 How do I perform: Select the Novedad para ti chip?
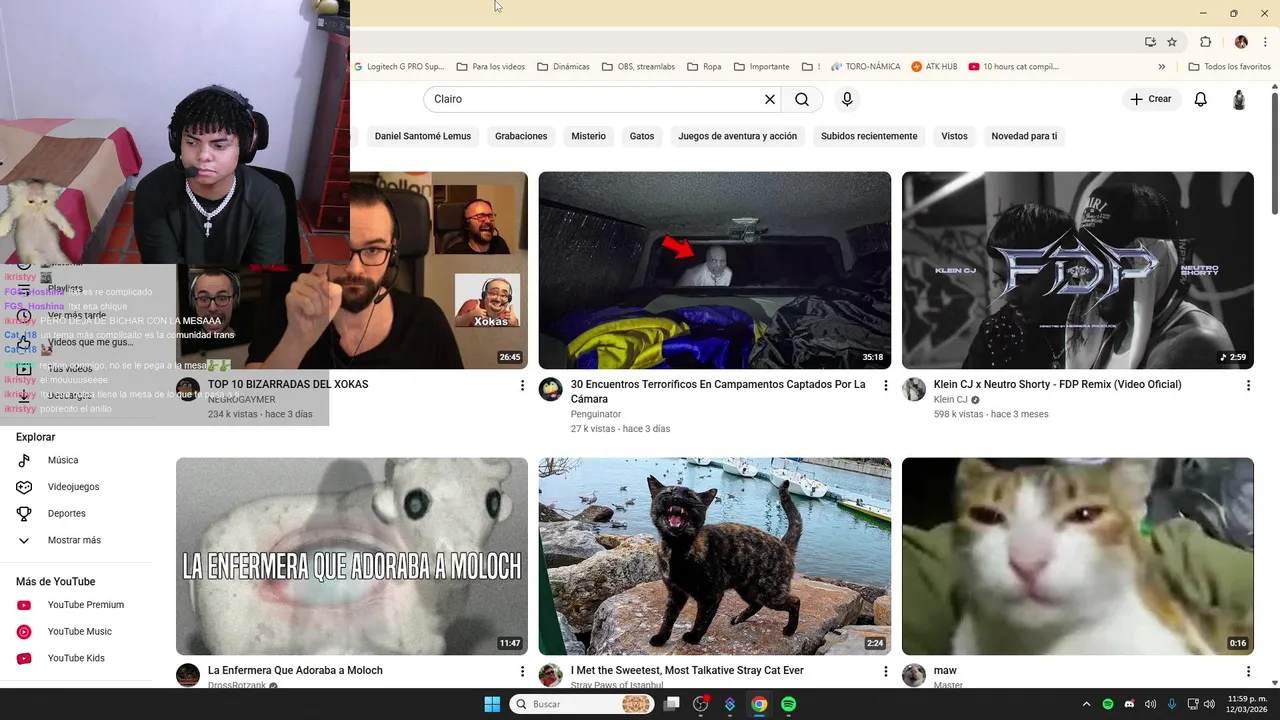point(1024,136)
